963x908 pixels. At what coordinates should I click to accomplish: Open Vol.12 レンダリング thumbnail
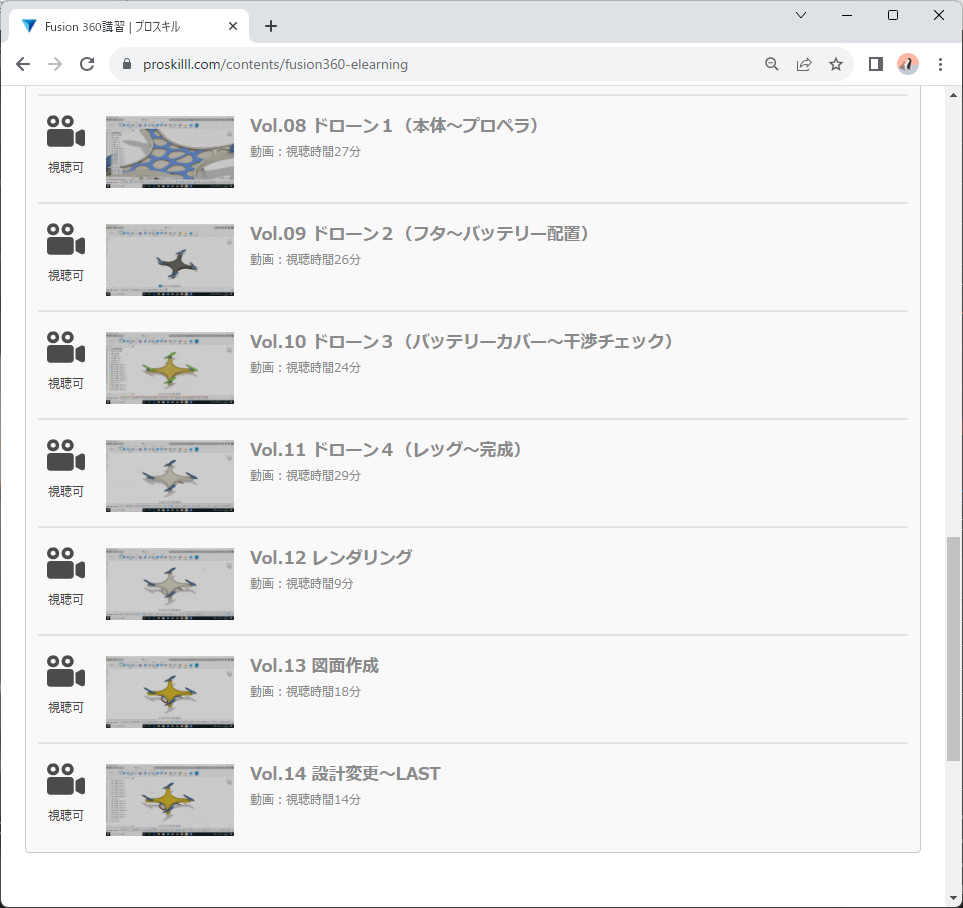coord(170,584)
